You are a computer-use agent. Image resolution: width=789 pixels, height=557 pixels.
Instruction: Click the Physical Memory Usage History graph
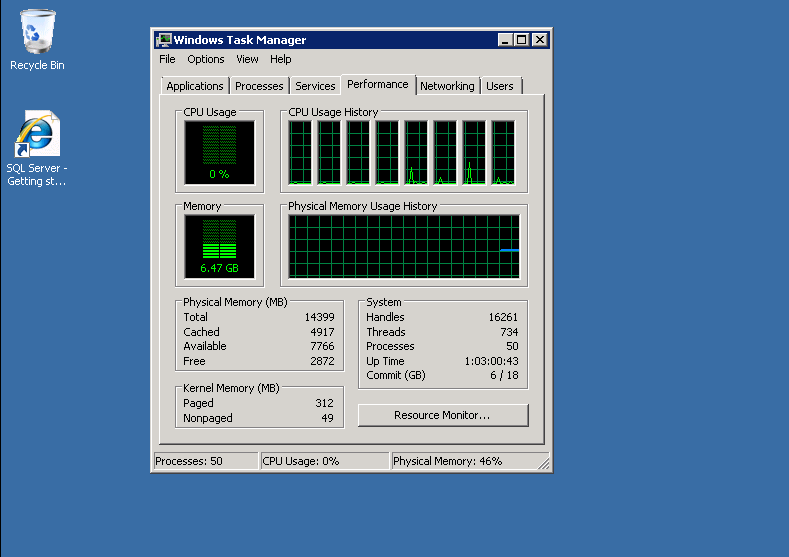point(404,247)
